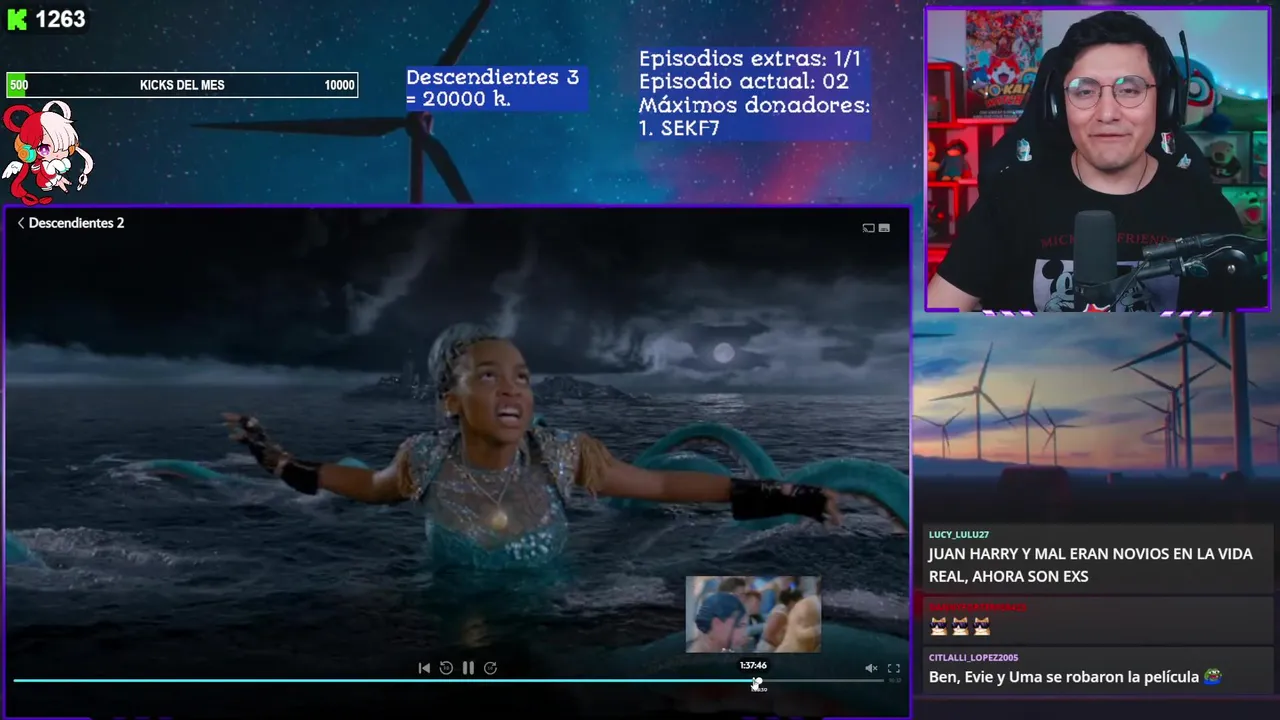
Task: Click the cat emoji chat message
Action: (960, 627)
